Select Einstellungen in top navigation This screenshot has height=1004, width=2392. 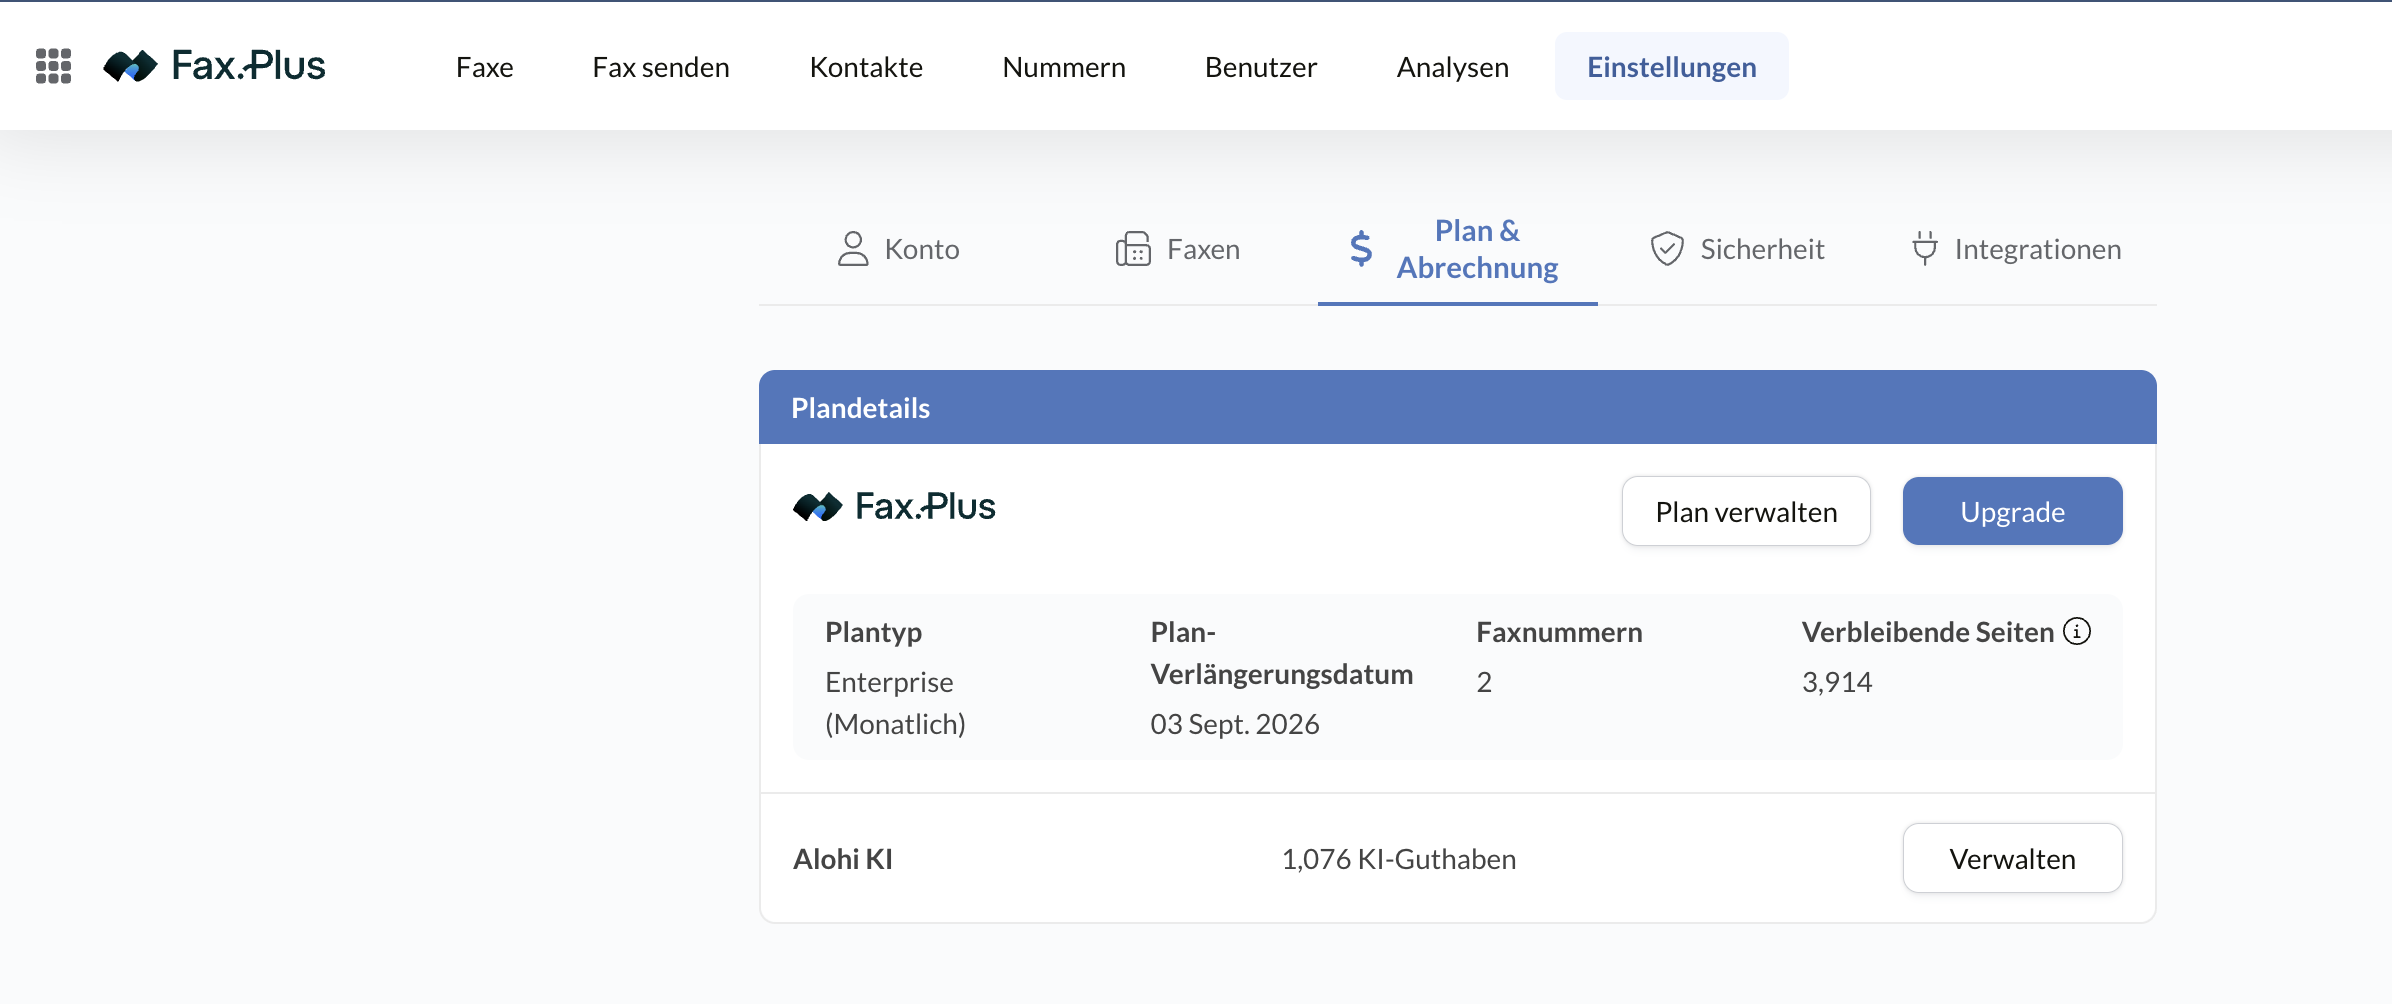point(1672,66)
